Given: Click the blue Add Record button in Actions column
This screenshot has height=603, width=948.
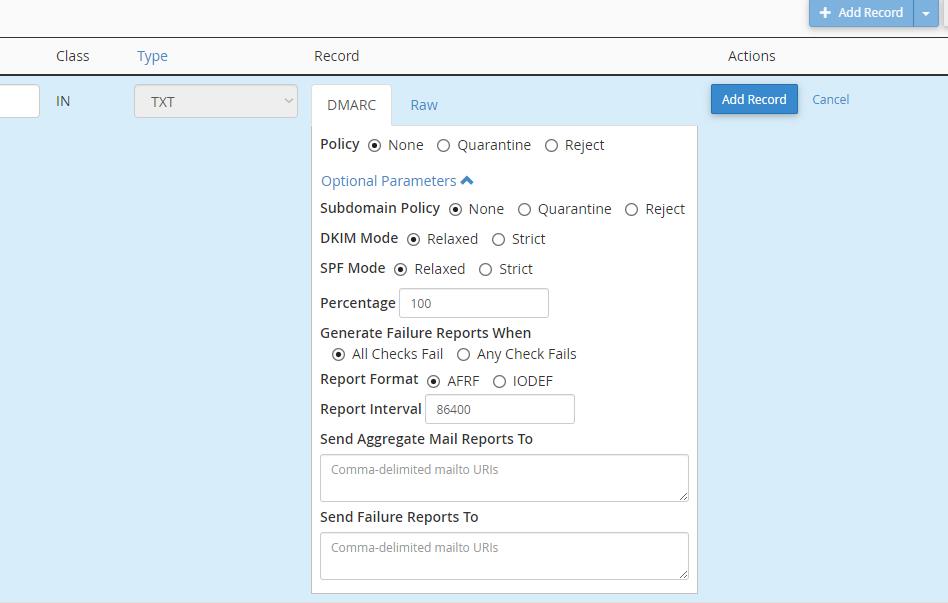Looking at the screenshot, I should (x=754, y=99).
